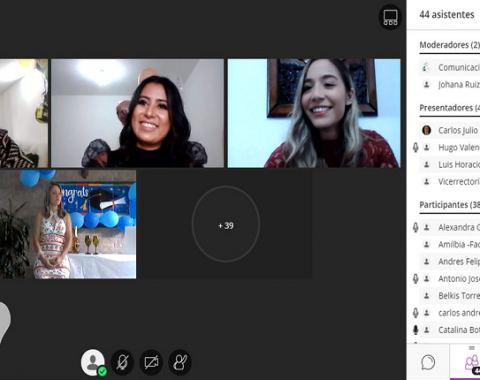Screen dimensions: 480x380
Task: Unmute the microphone audio
Action: coord(122,362)
